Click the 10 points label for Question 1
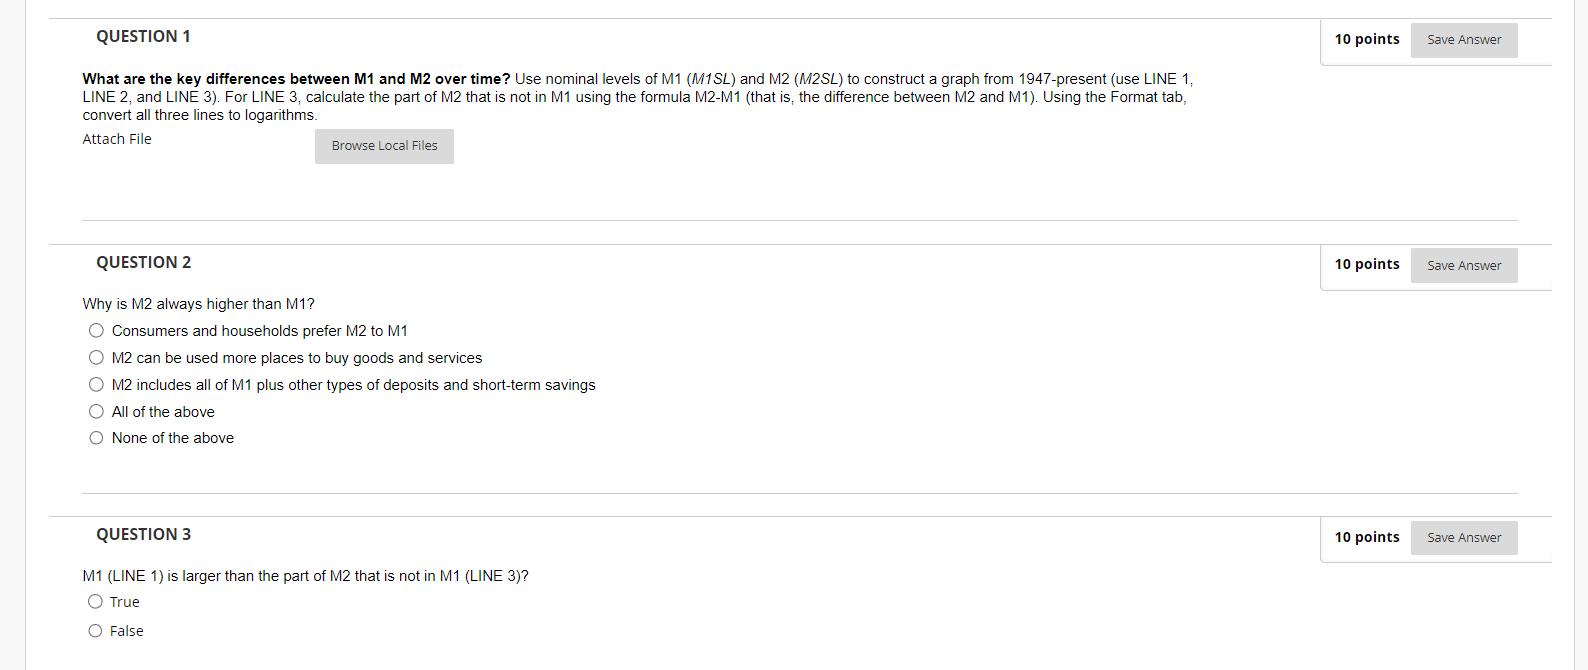This screenshot has width=1588, height=670. coord(1366,39)
